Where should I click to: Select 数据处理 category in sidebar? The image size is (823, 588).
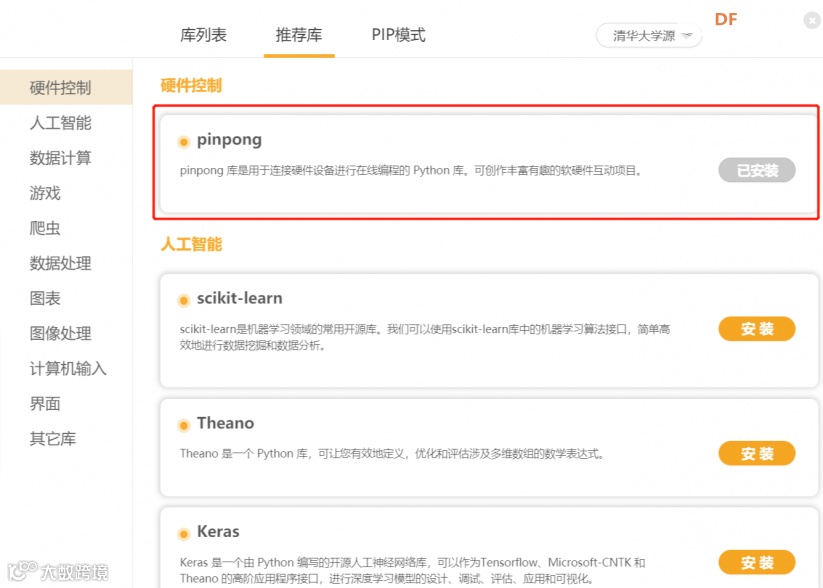coord(60,264)
